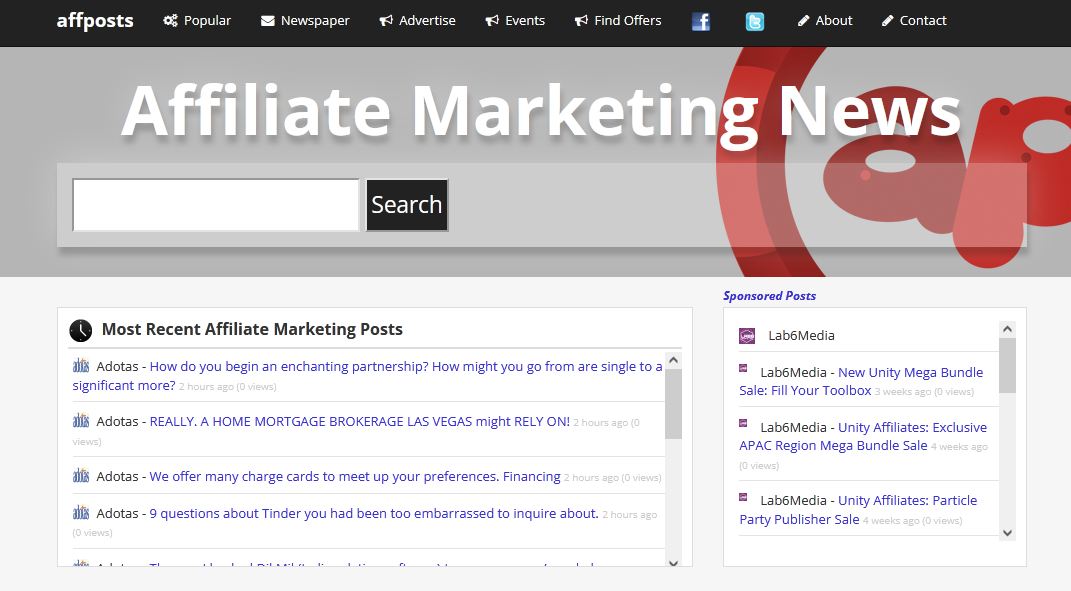
Task: Click the Events megaphone icon
Action: [492, 20]
